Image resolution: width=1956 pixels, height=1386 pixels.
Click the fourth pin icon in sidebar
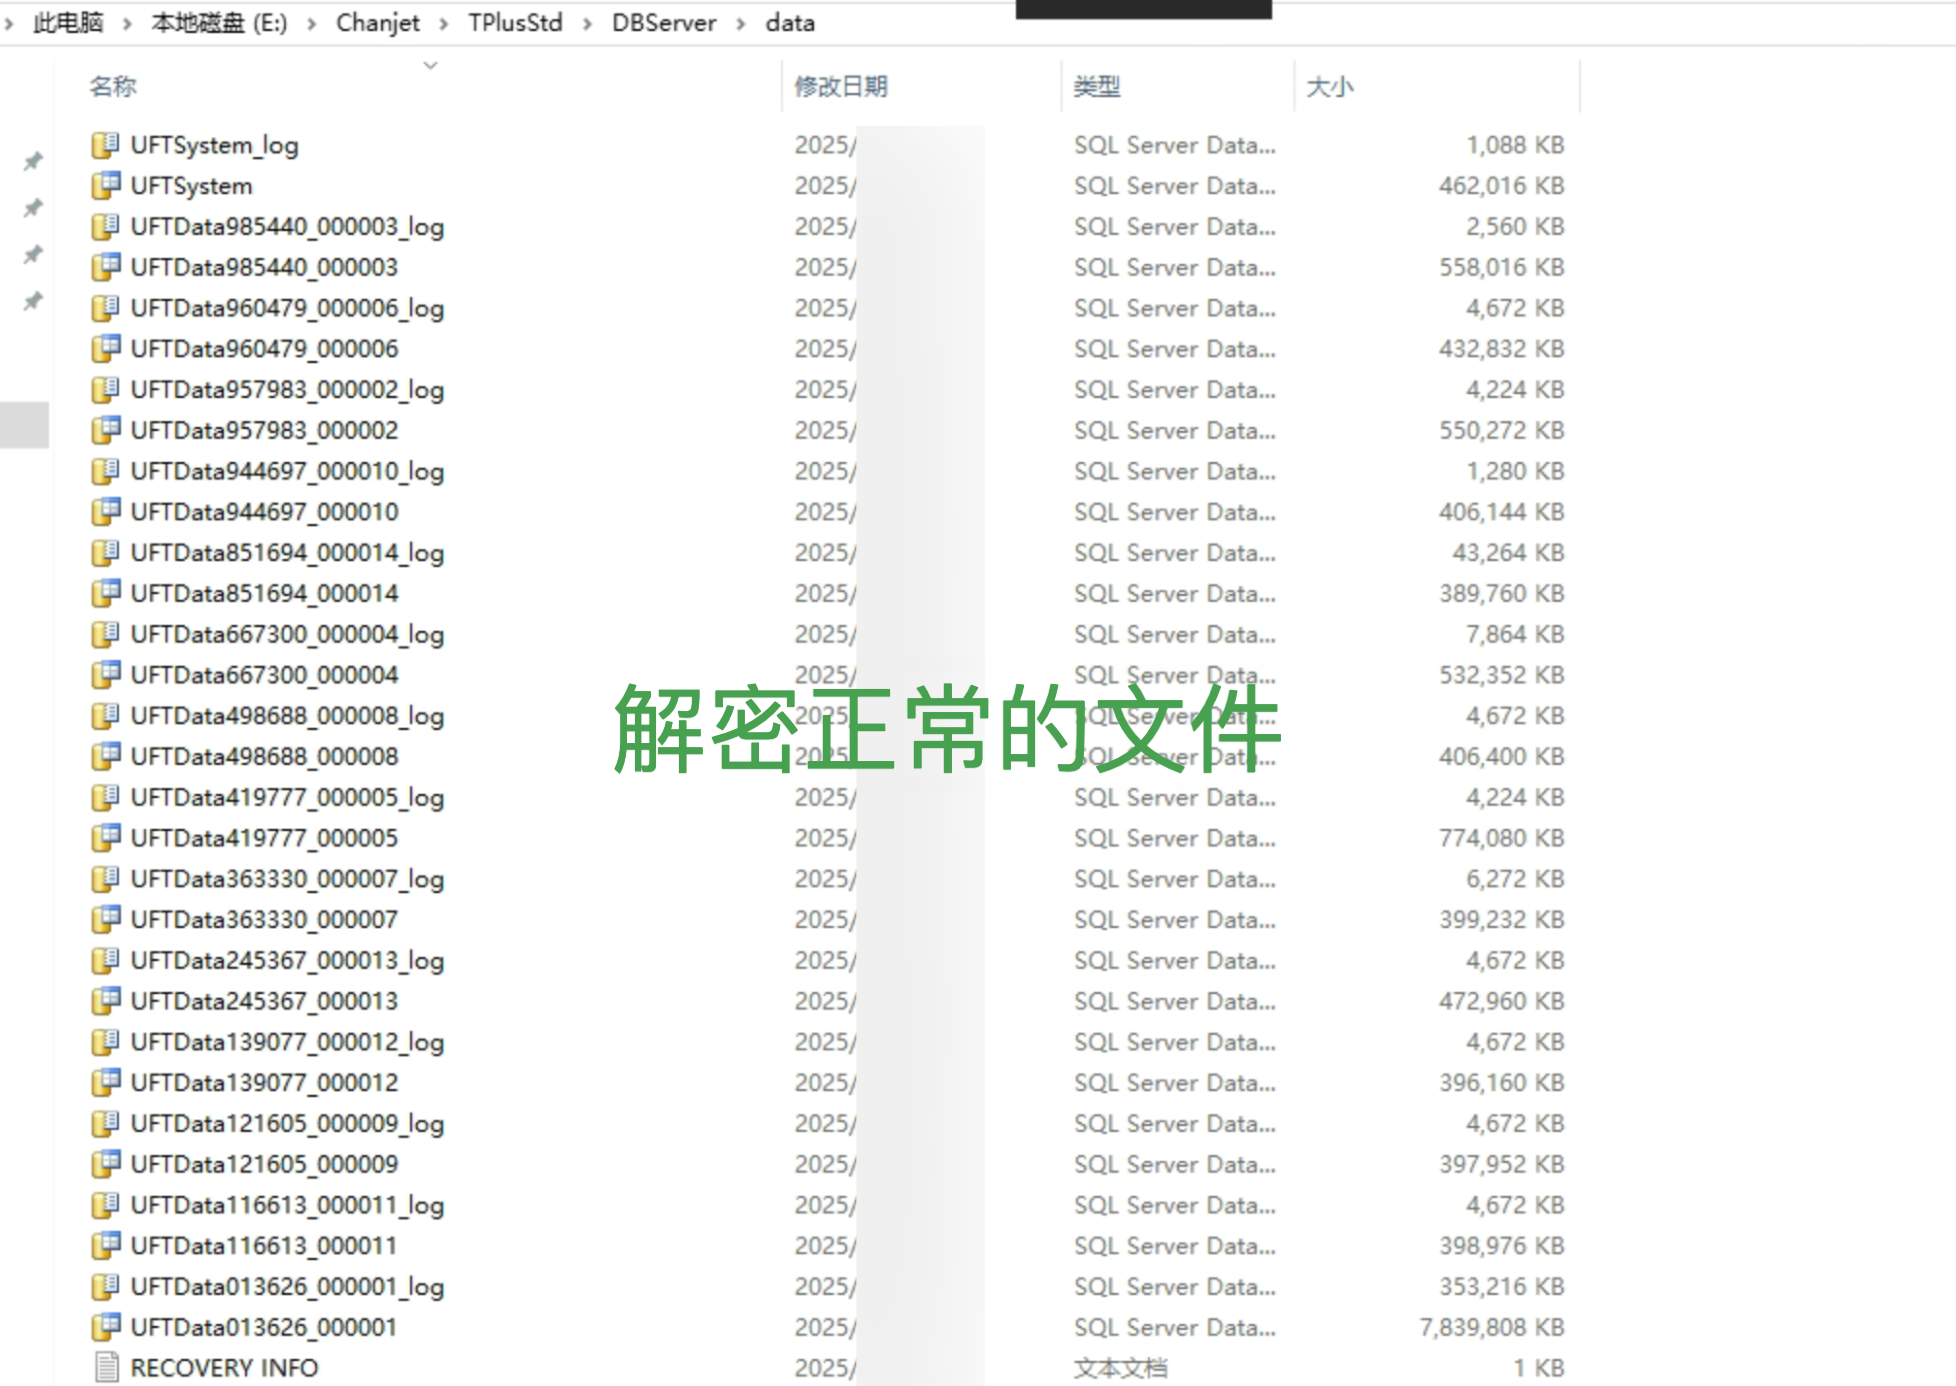click(33, 301)
